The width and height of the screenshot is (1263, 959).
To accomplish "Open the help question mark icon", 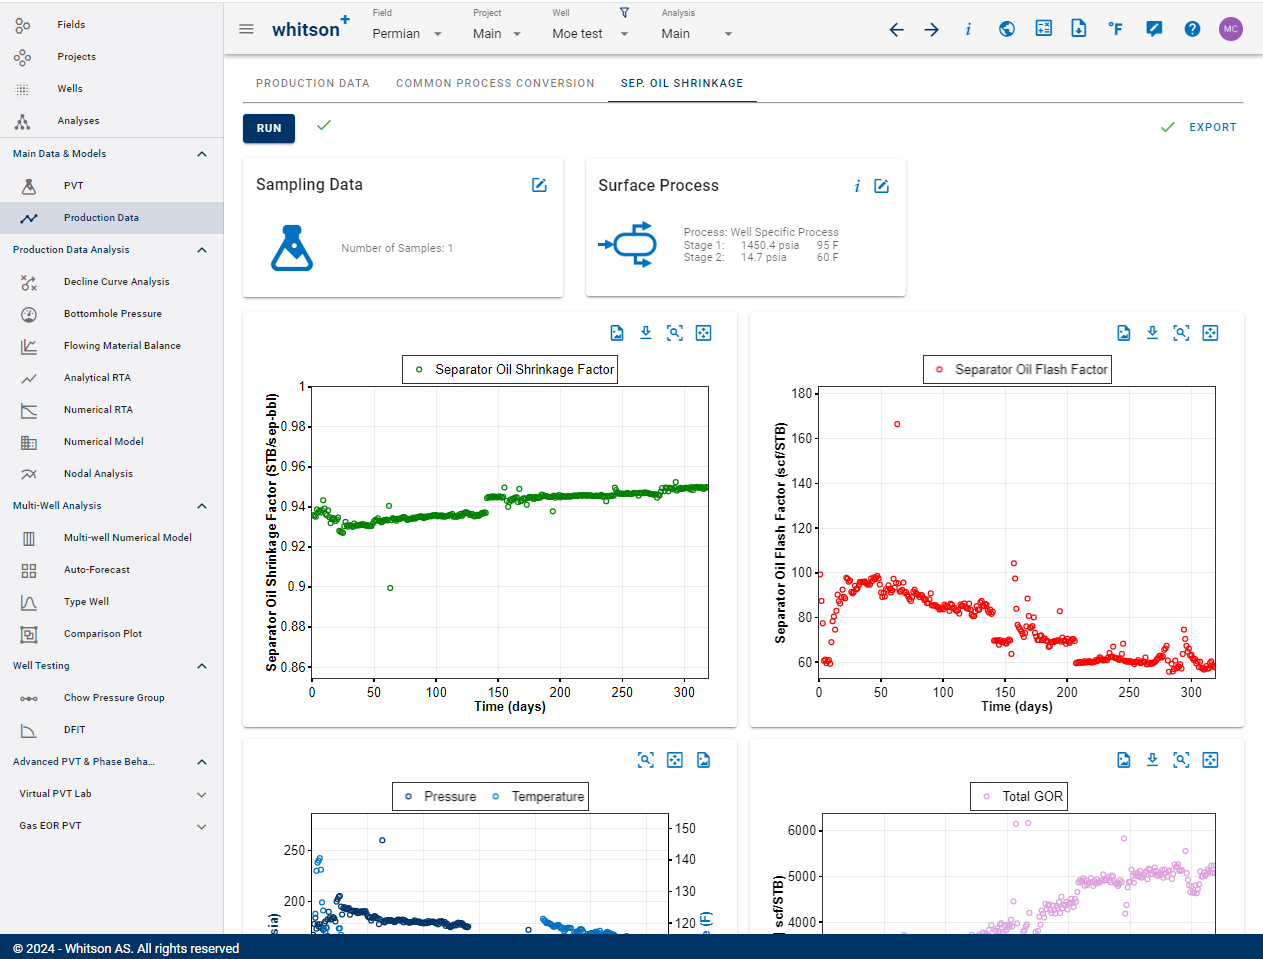I will tap(1192, 29).
